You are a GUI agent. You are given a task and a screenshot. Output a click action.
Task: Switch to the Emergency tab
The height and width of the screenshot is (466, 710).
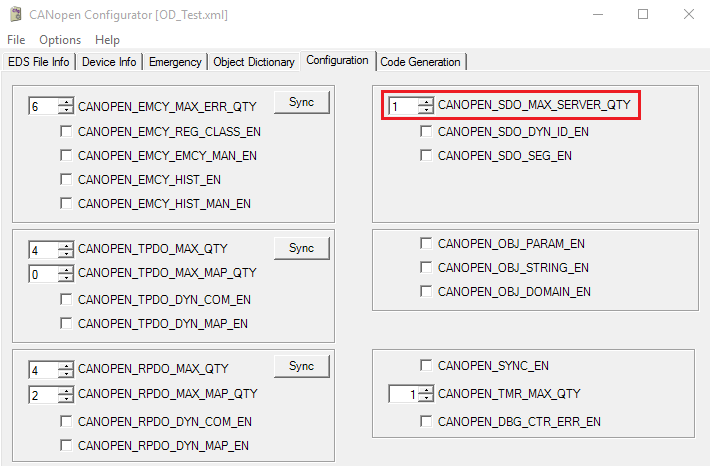coord(175,62)
